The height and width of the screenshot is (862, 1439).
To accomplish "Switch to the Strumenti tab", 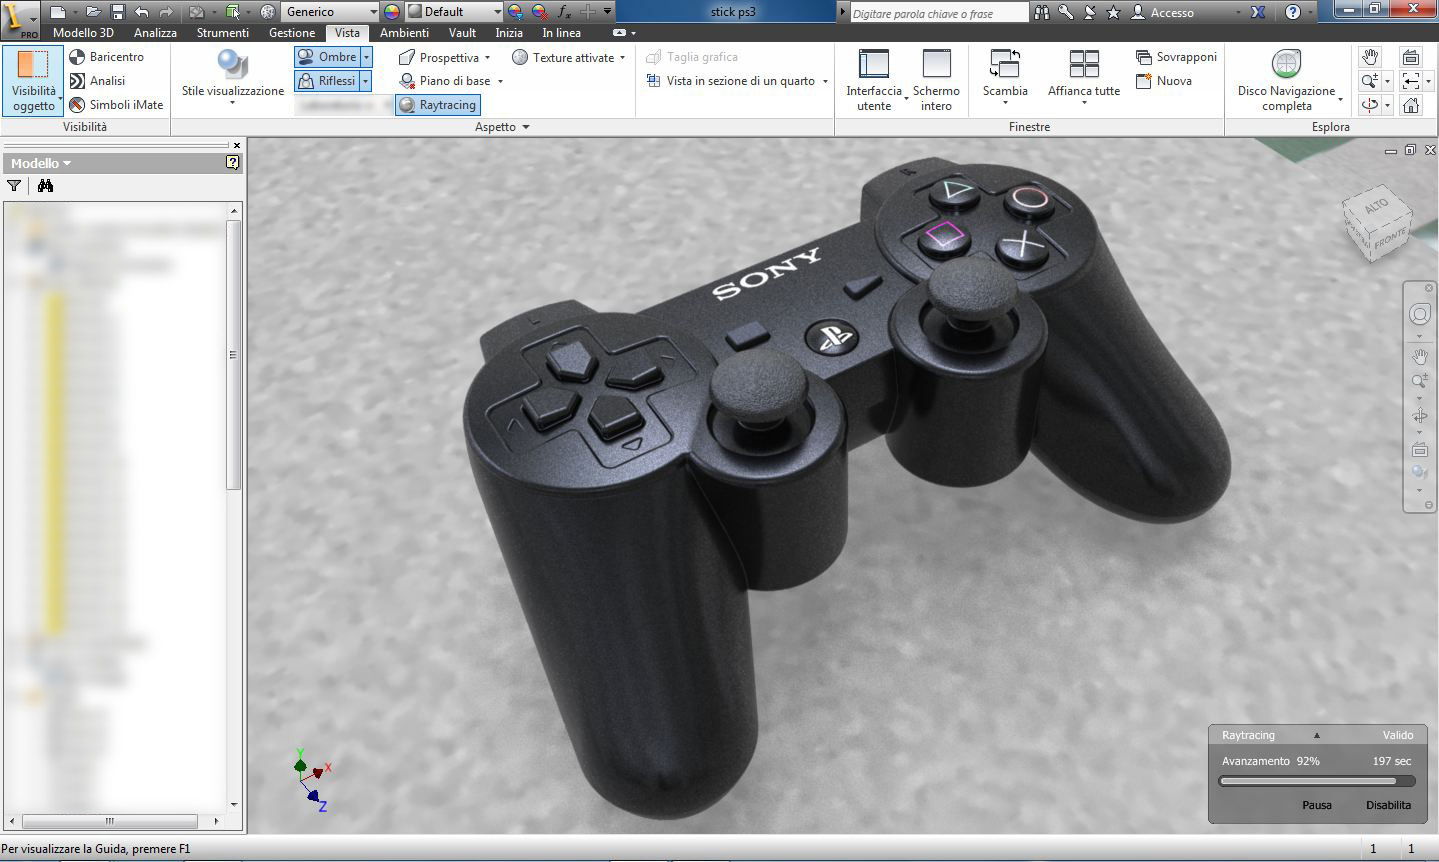I will click(x=223, y=33).
